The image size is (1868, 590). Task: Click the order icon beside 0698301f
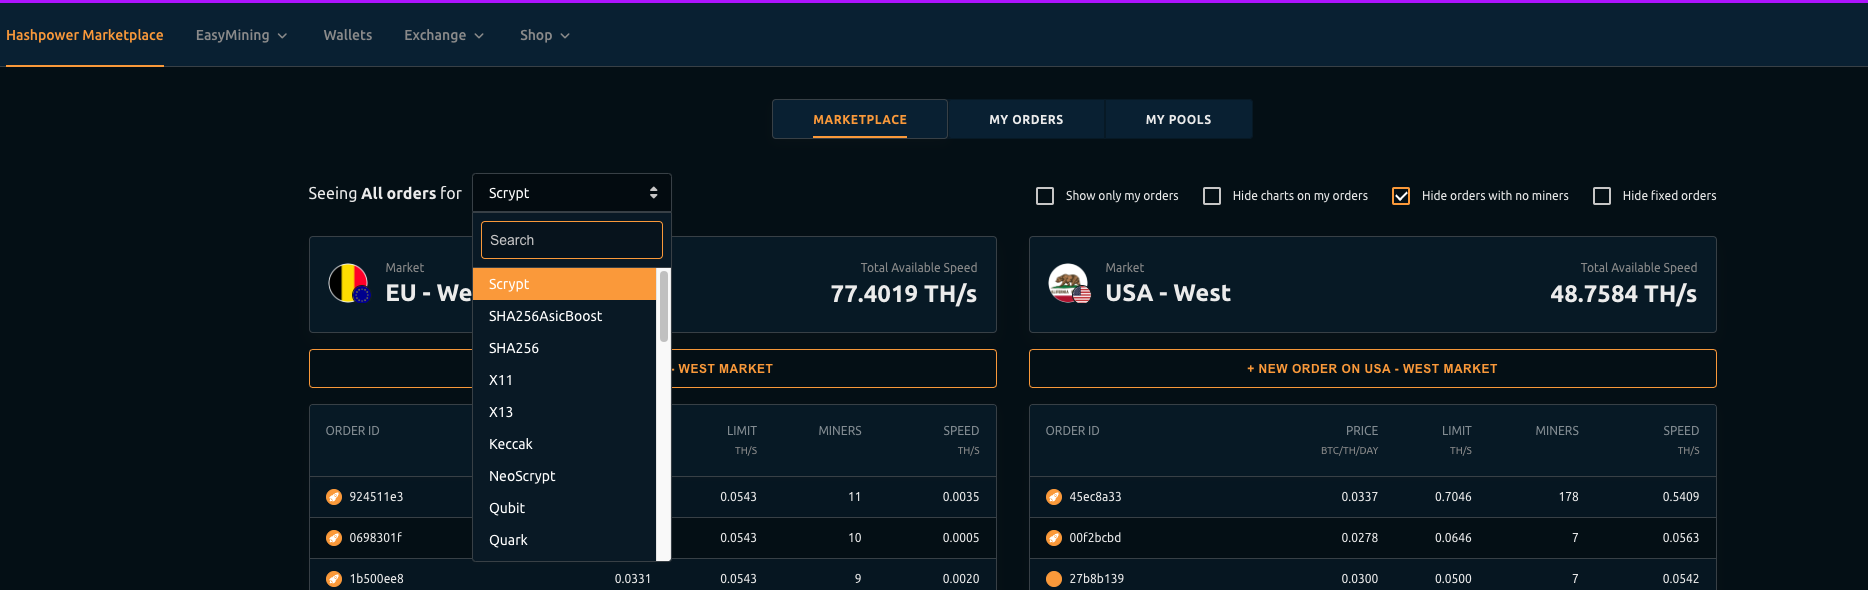334,538
